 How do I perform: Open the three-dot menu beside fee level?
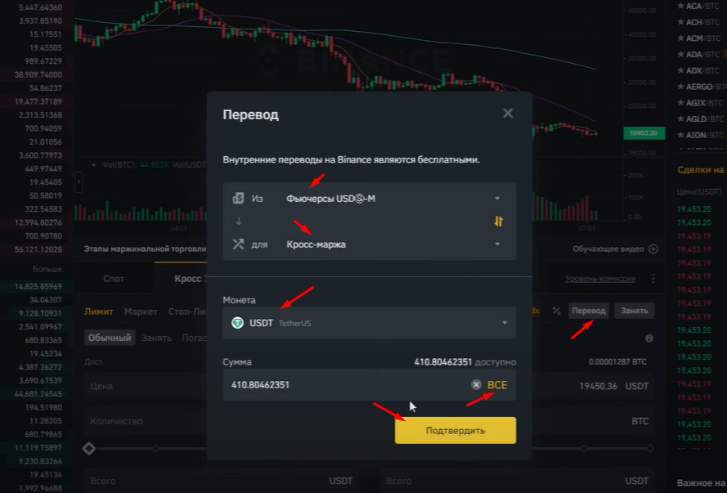click(653, 279)
